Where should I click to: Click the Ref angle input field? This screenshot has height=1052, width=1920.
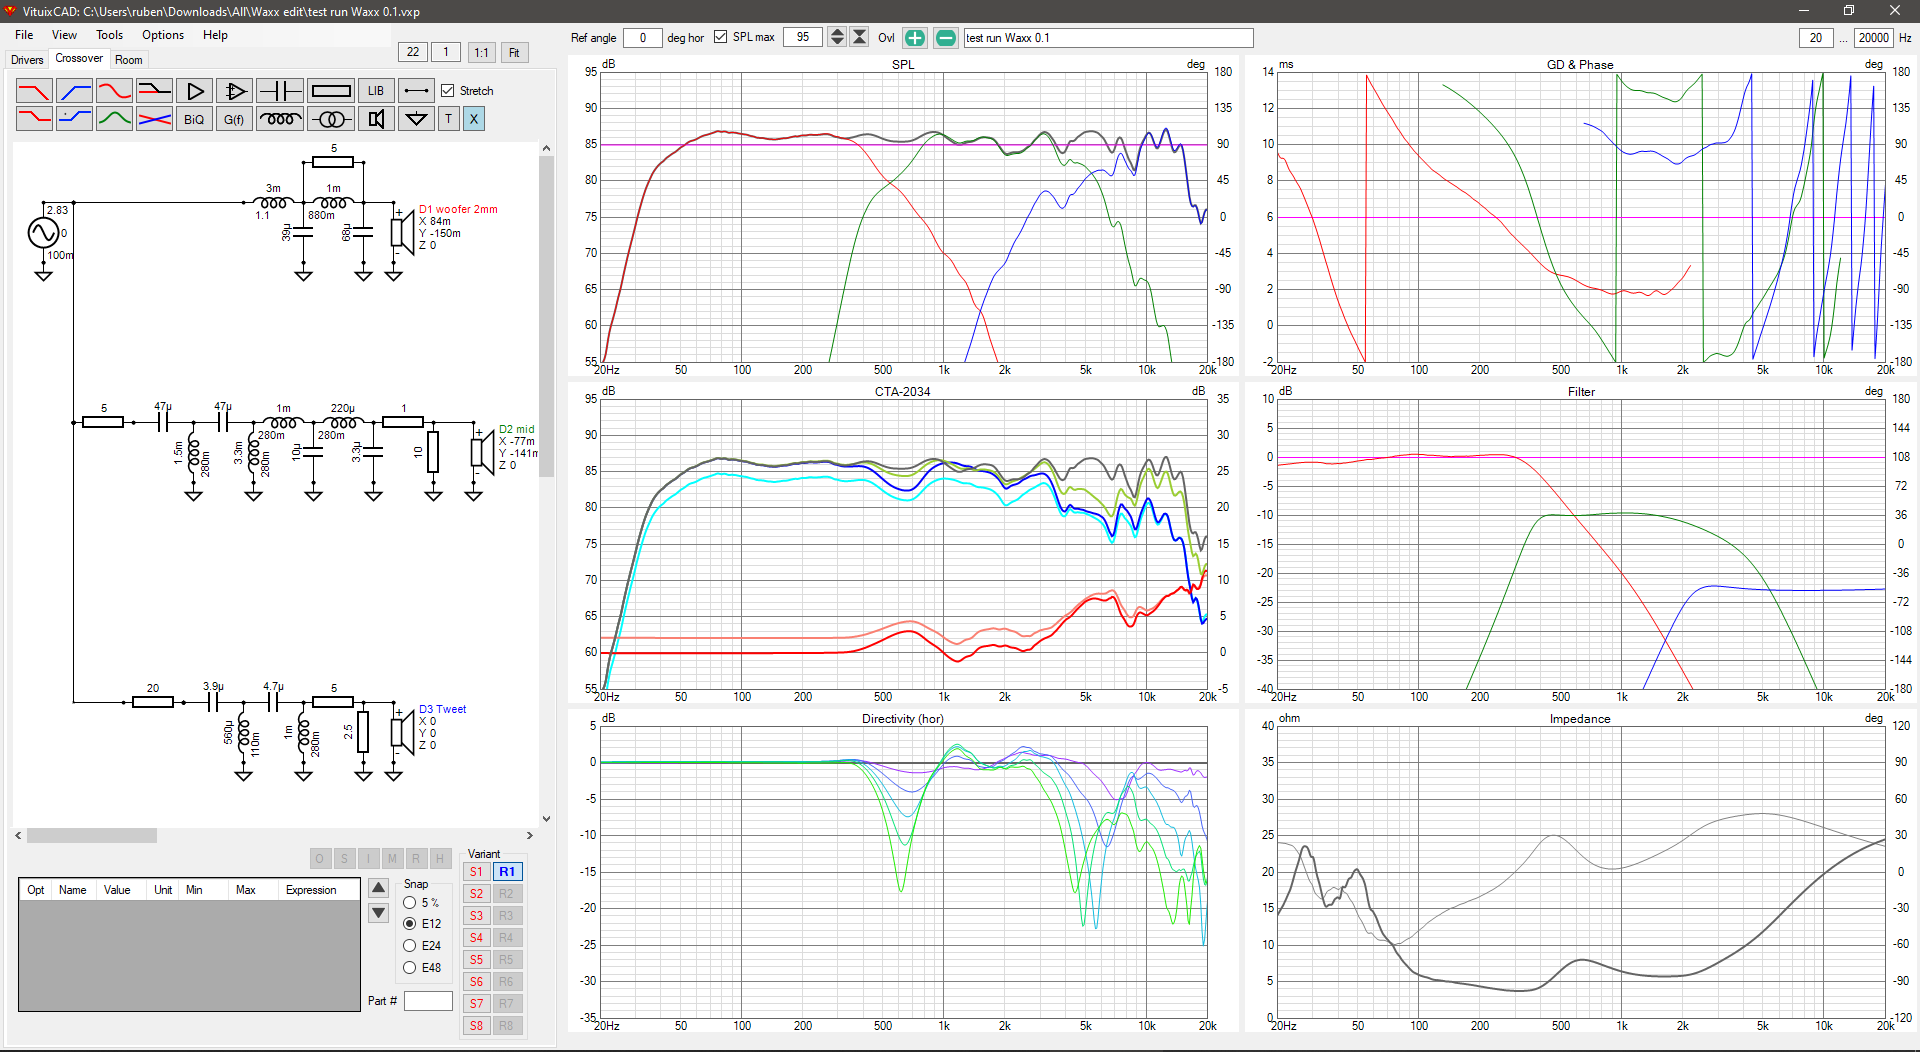pos(642,38)
